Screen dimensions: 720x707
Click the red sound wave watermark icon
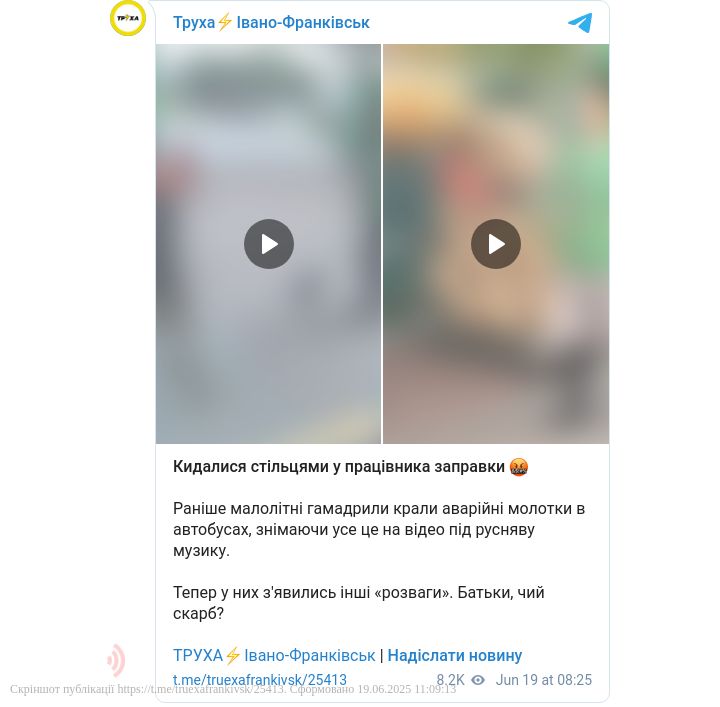pos(116,660)
